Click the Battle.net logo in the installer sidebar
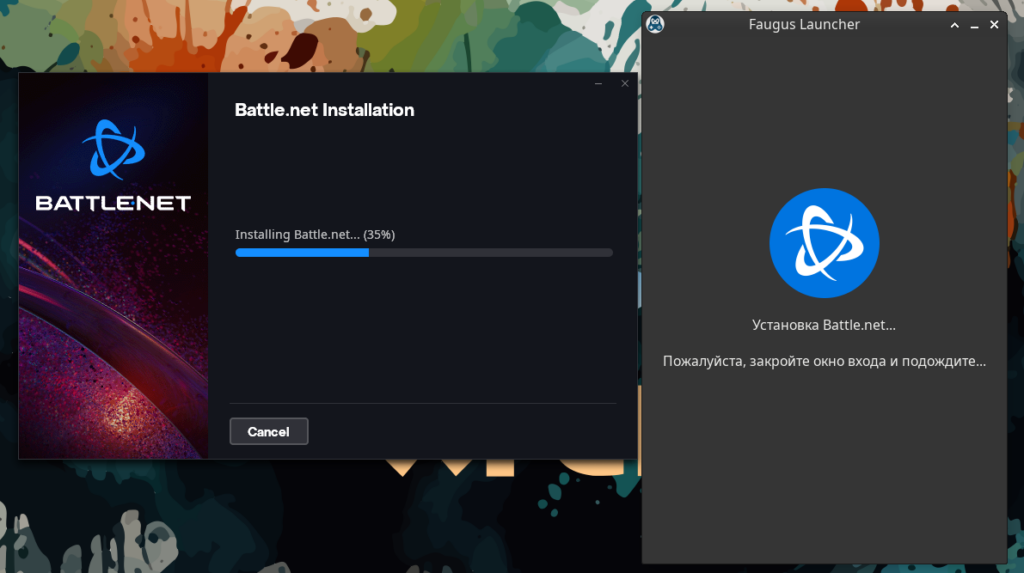 point(113,149)
